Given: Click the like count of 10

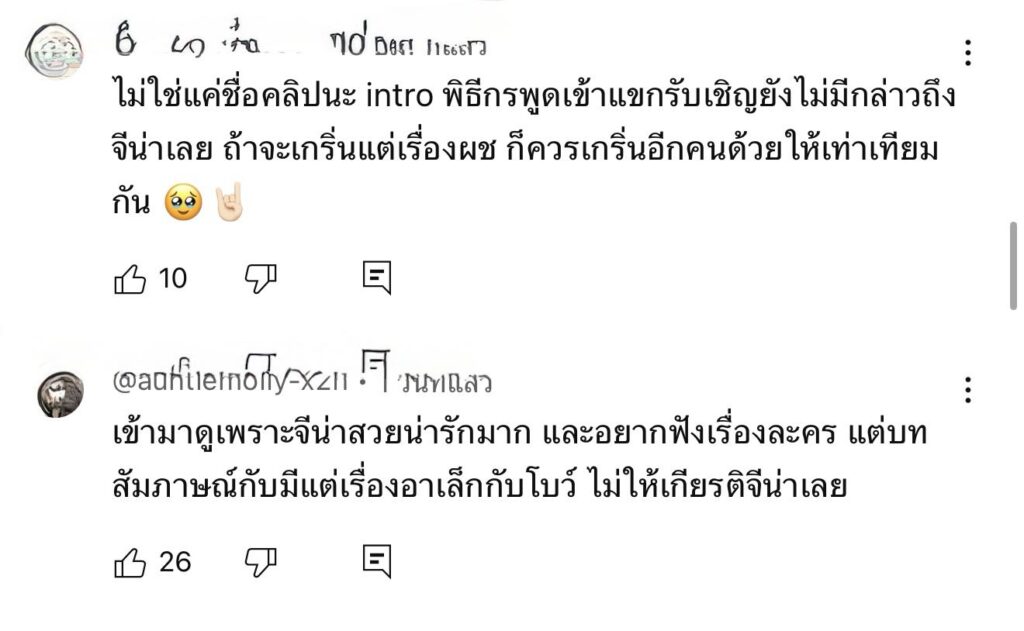Looking at the screenshot, I should (173, 278).
